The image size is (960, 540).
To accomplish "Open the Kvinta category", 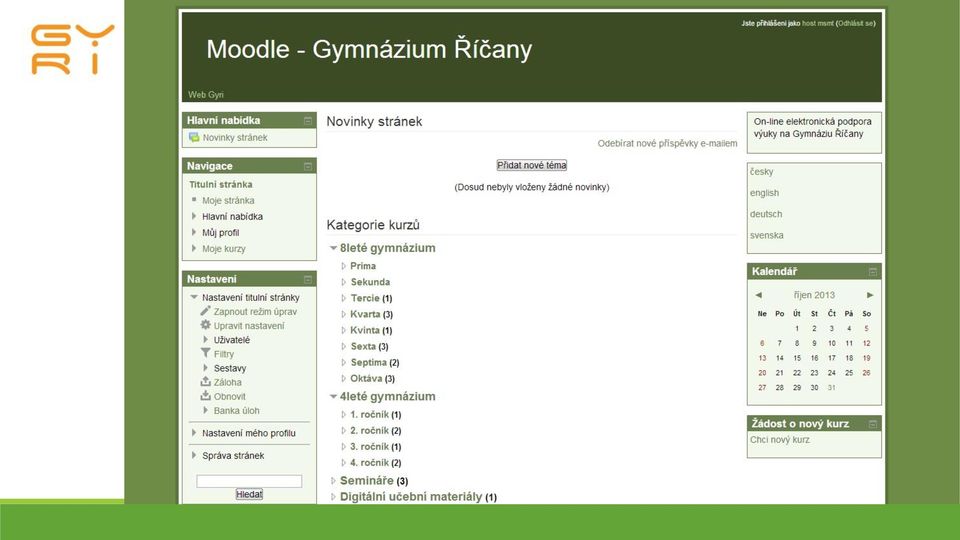I will (365, 330).
